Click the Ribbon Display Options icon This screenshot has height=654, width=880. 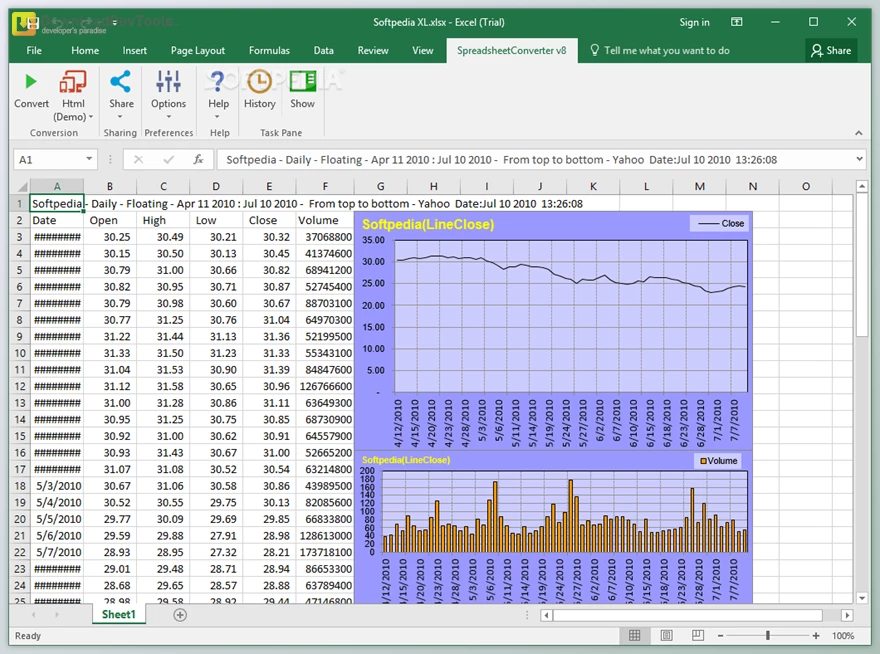[x=736, y=22]
